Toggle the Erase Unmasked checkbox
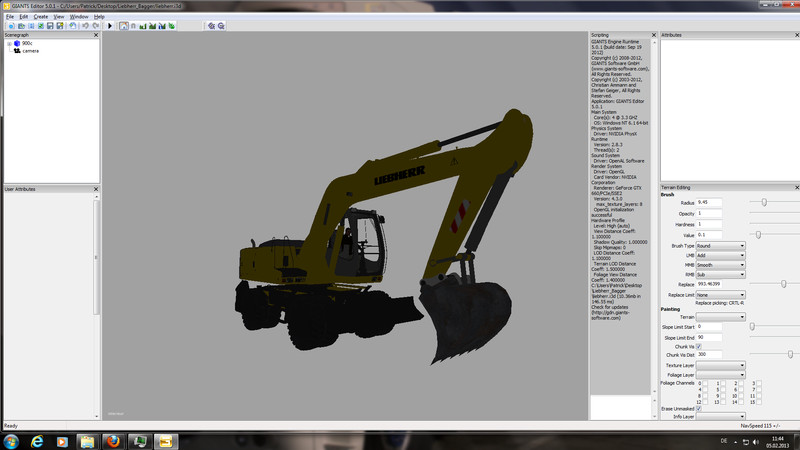This screenshot has width=800, height=450. pos(698,409)
